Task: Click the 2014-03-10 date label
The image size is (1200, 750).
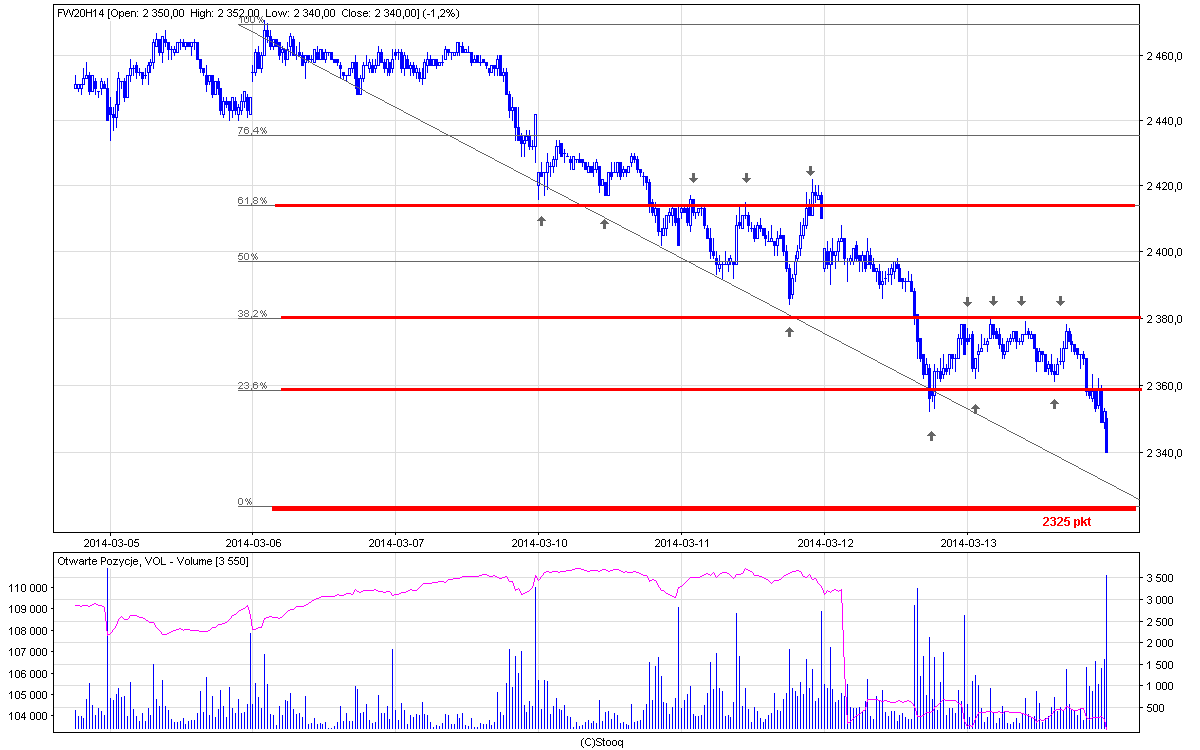Action: (539, 543)
